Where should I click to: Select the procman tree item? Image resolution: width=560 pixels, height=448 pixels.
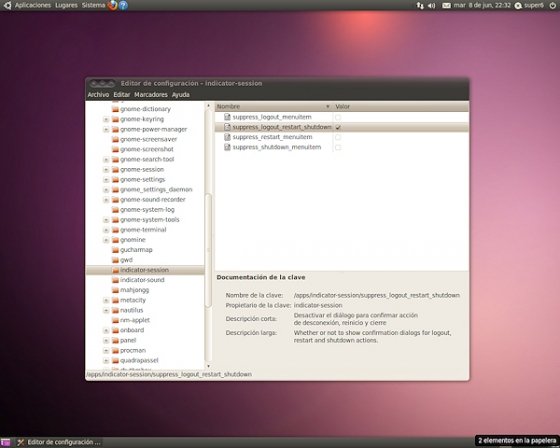point(133,350)
